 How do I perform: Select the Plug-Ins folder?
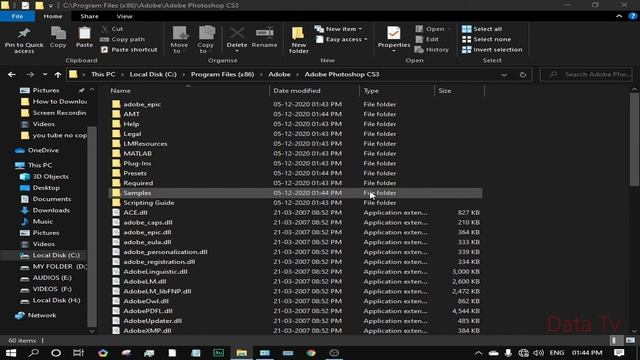tap(137, 163)
